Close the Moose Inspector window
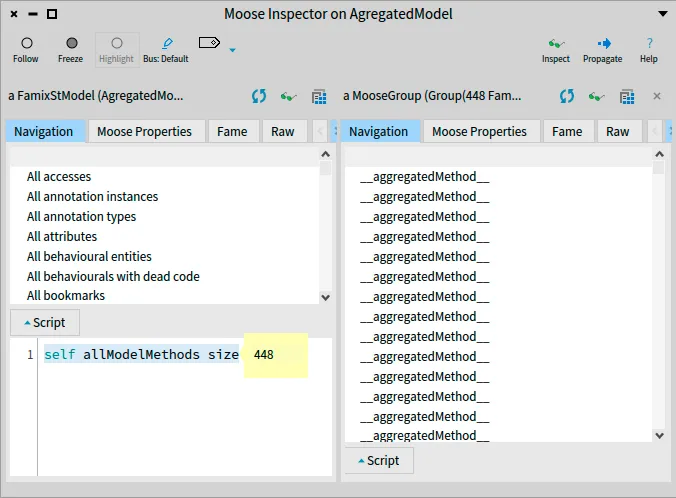 tap(14, 14)
